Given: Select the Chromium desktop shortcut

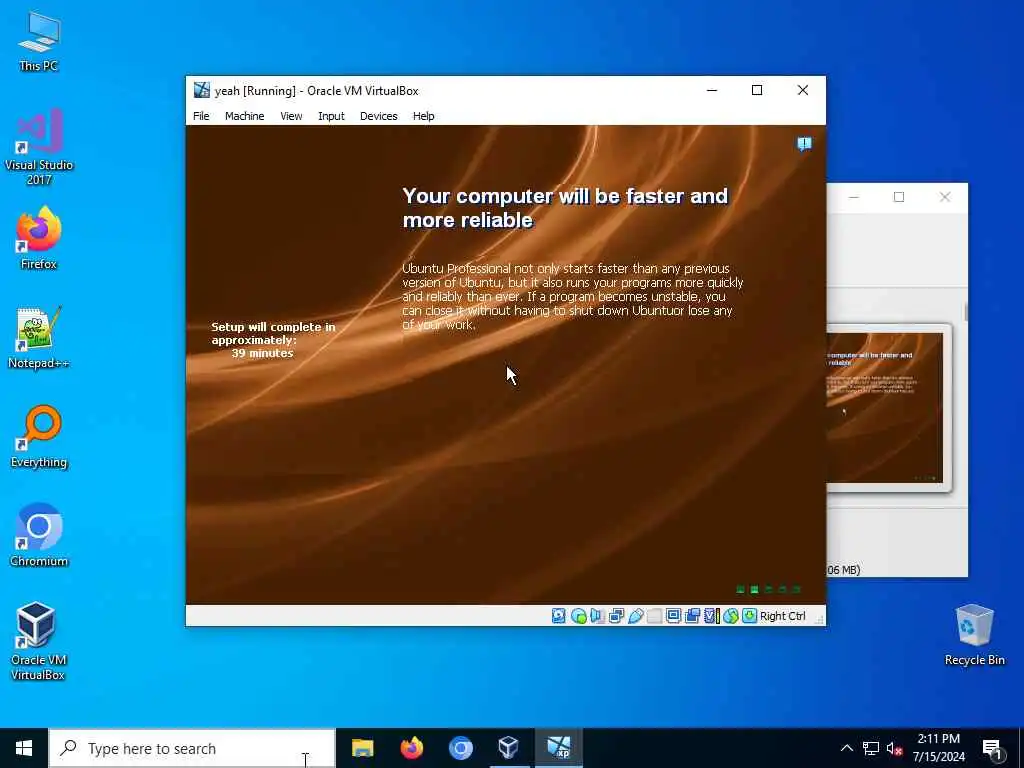Looking at the screenshot, I should (39, 536).
